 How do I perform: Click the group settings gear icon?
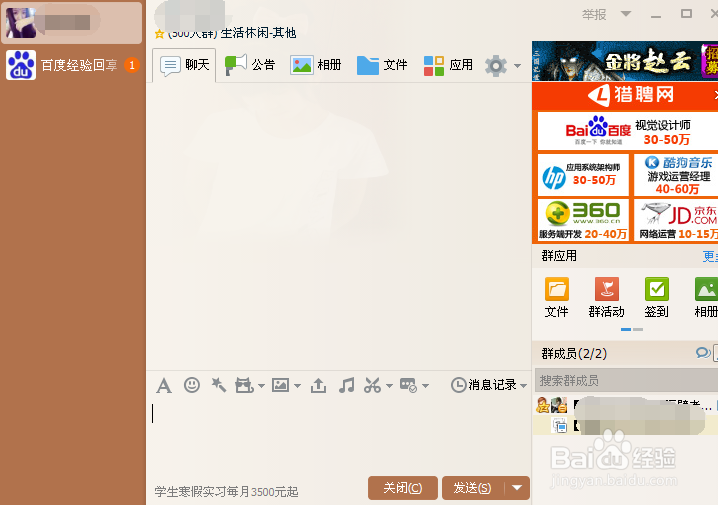(x=496, y=66)
